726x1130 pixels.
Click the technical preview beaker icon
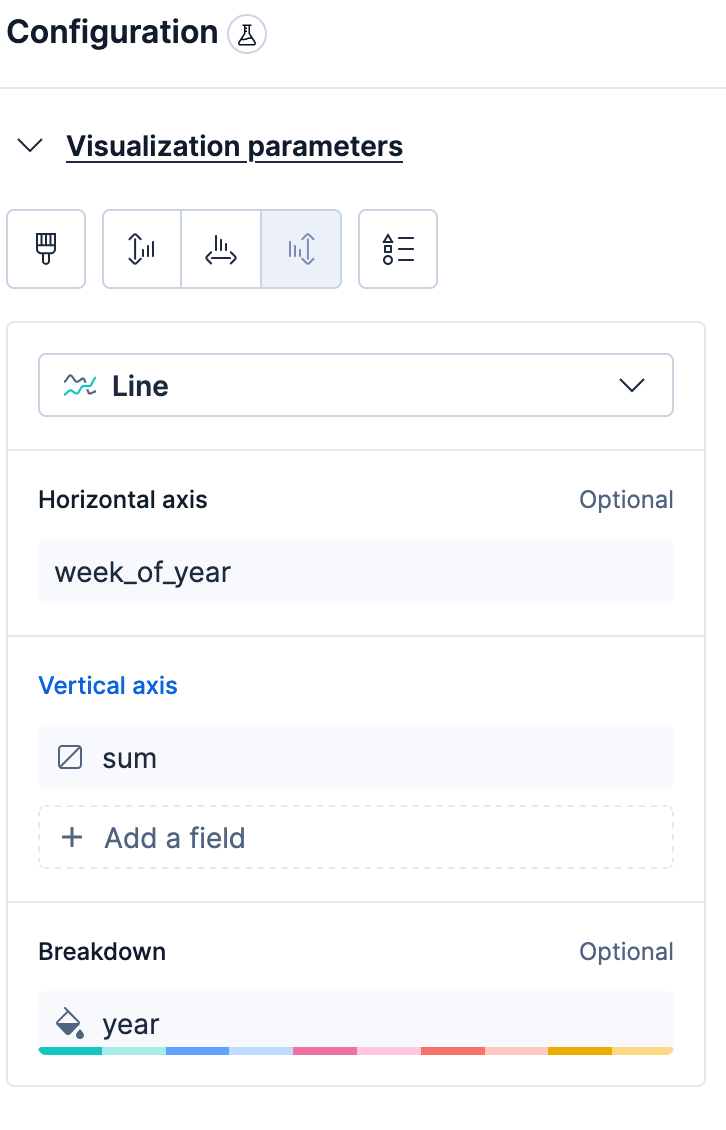pyautogui.click(x=247, y=35)
